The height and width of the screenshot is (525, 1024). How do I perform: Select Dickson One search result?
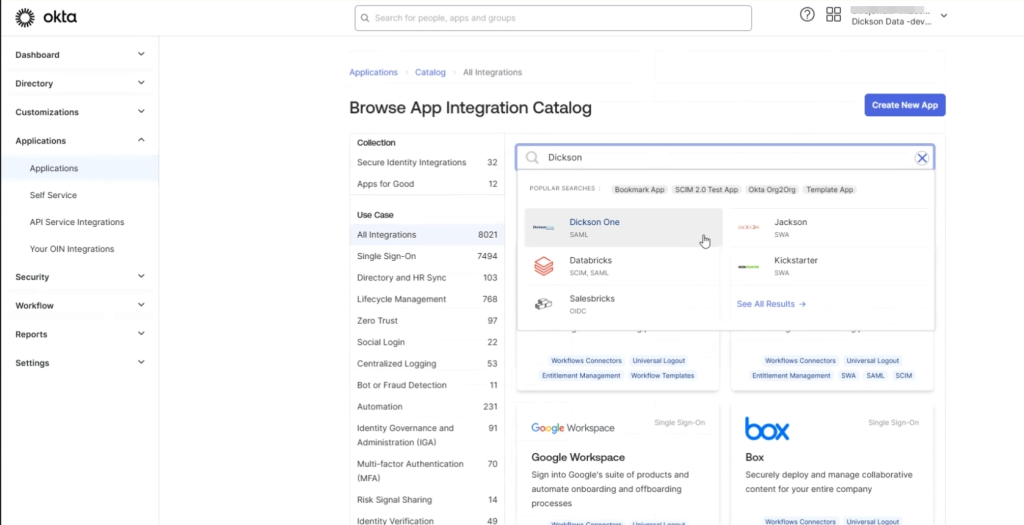tap(624, 227)
